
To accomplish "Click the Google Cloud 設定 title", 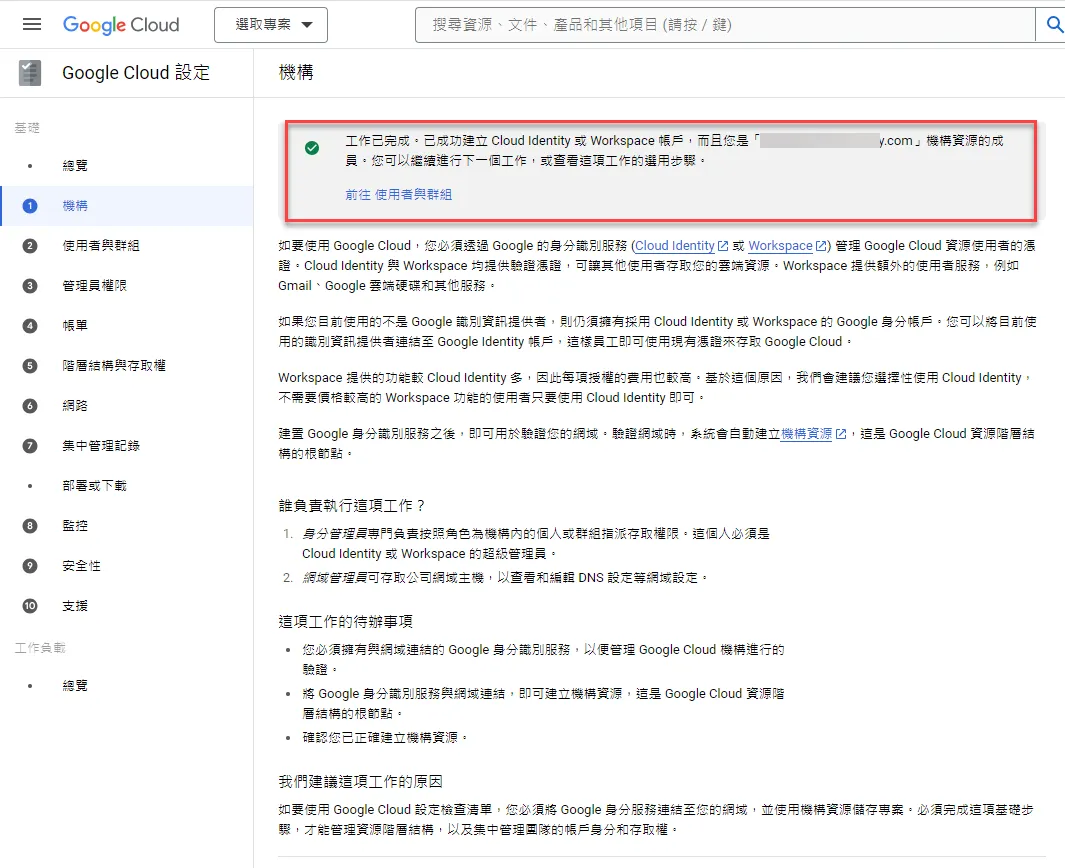I will point(137,73).
